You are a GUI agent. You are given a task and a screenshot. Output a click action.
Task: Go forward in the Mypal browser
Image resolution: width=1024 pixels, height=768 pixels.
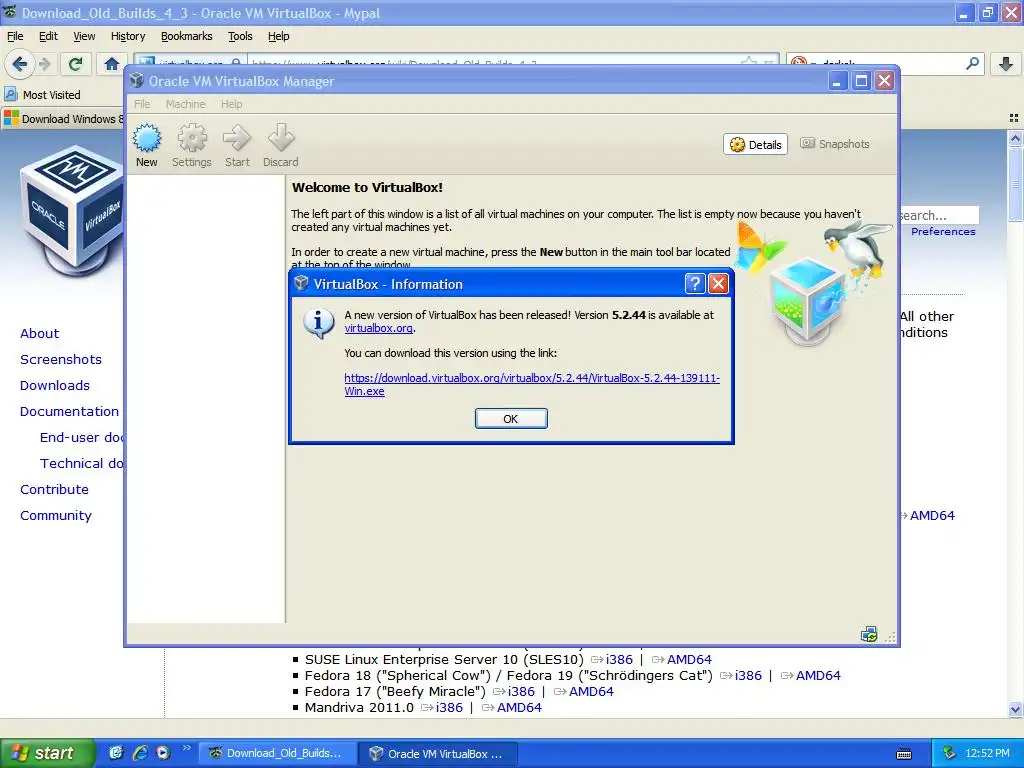coord(44,64)
